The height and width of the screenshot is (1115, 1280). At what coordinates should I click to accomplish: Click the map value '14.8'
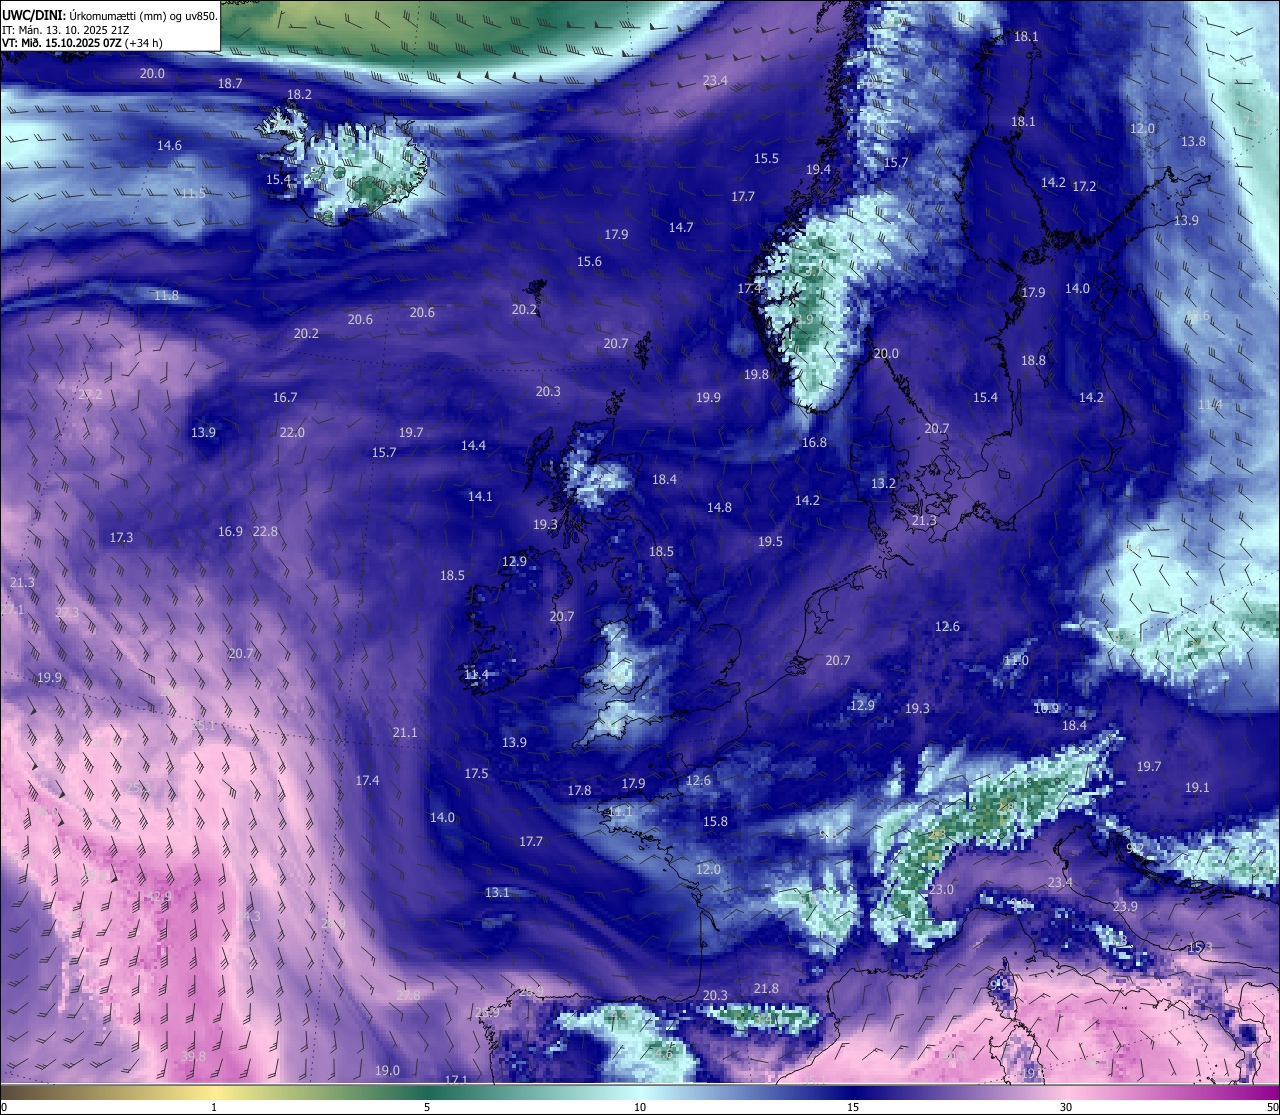coord(719,507)
